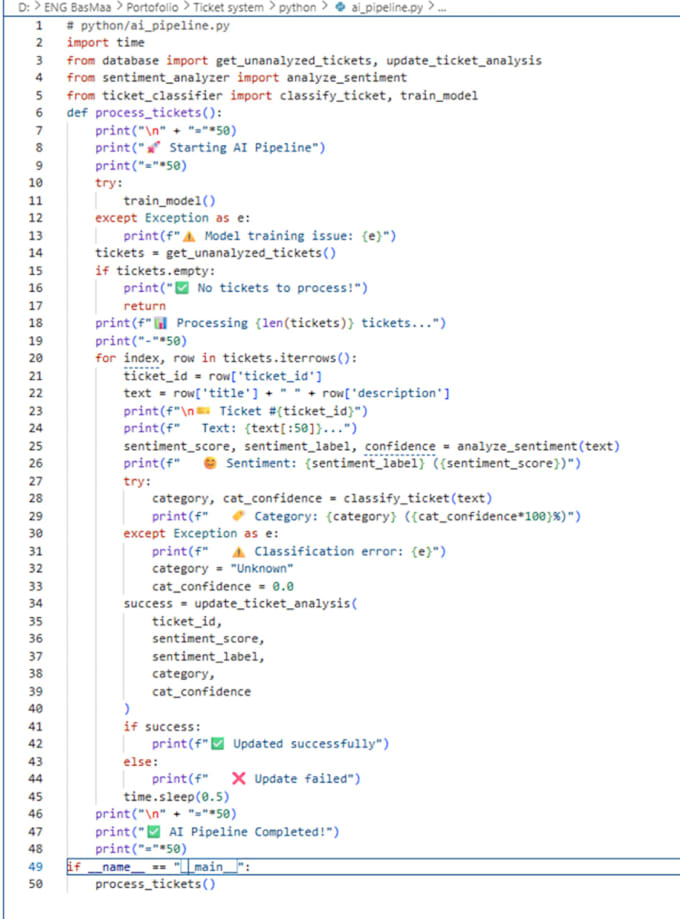
Task: Click the 'D:' drive breadcrumb
Action: click(x=24, y=8)
